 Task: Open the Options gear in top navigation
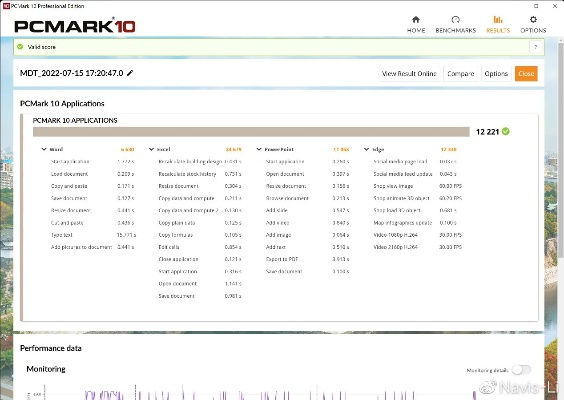coord(533,24)
